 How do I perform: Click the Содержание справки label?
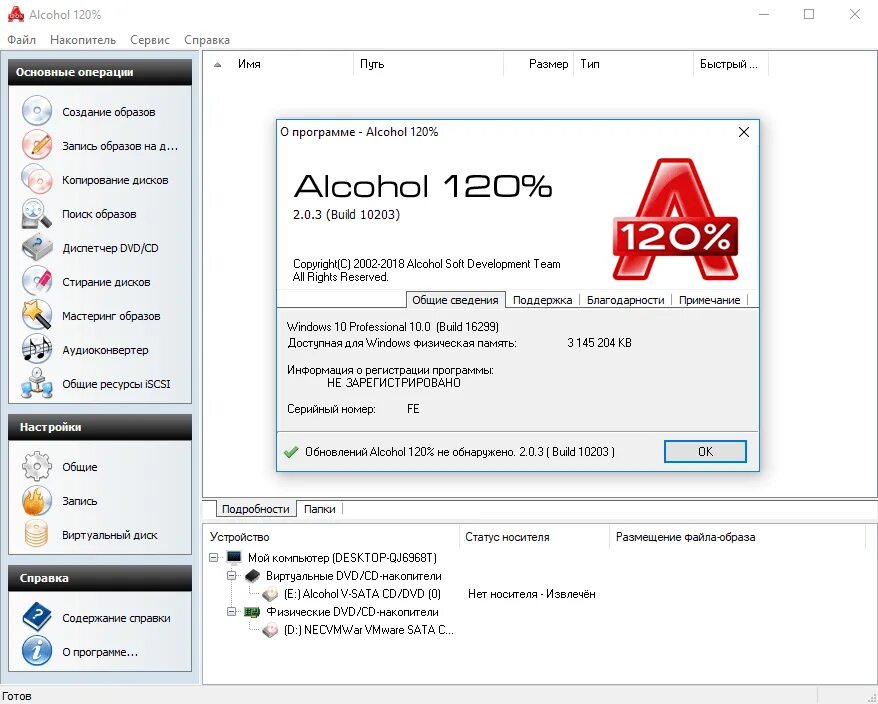click(x=116, y=618)
